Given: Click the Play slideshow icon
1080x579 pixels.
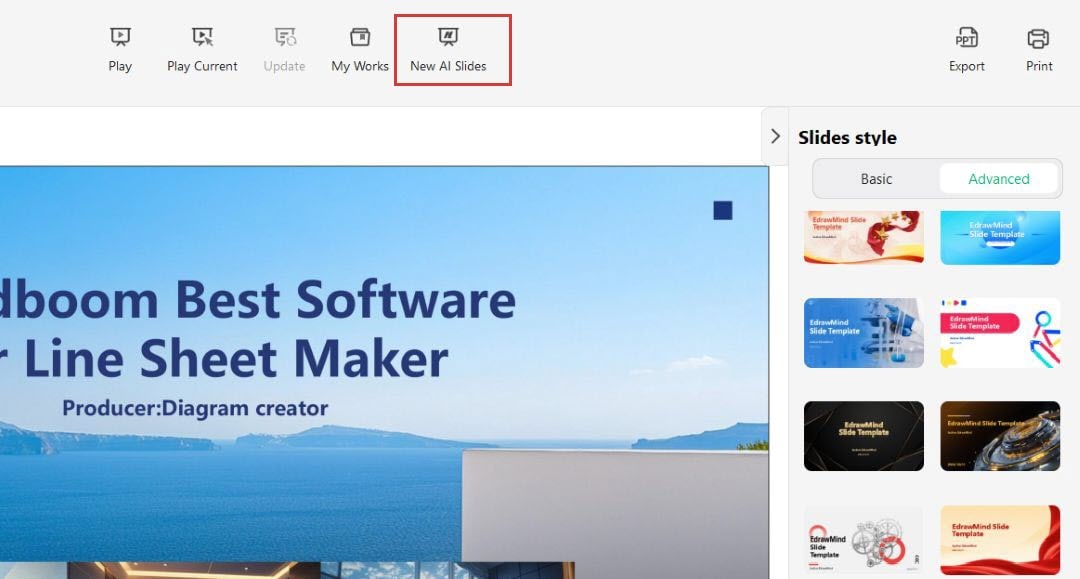Looking at the screenshot, I should (x=120, y=50).
